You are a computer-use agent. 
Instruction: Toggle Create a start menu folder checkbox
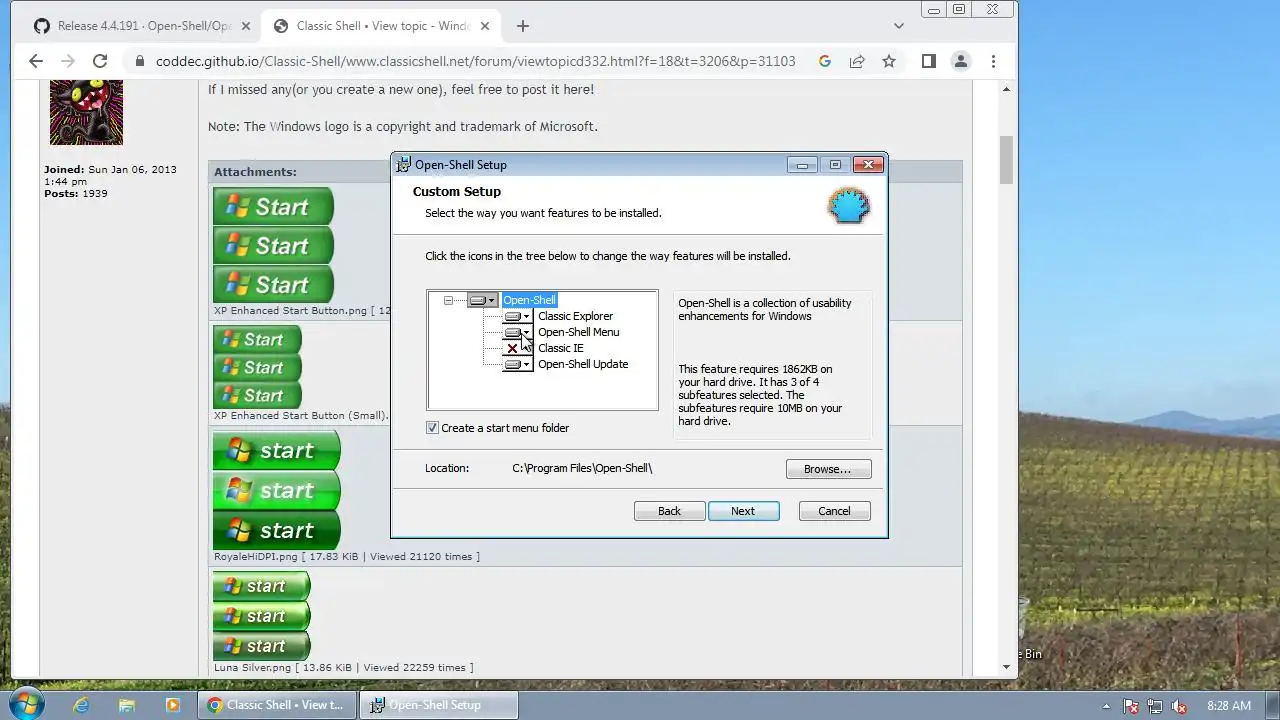pyautogui.click(x=432, y=428)
